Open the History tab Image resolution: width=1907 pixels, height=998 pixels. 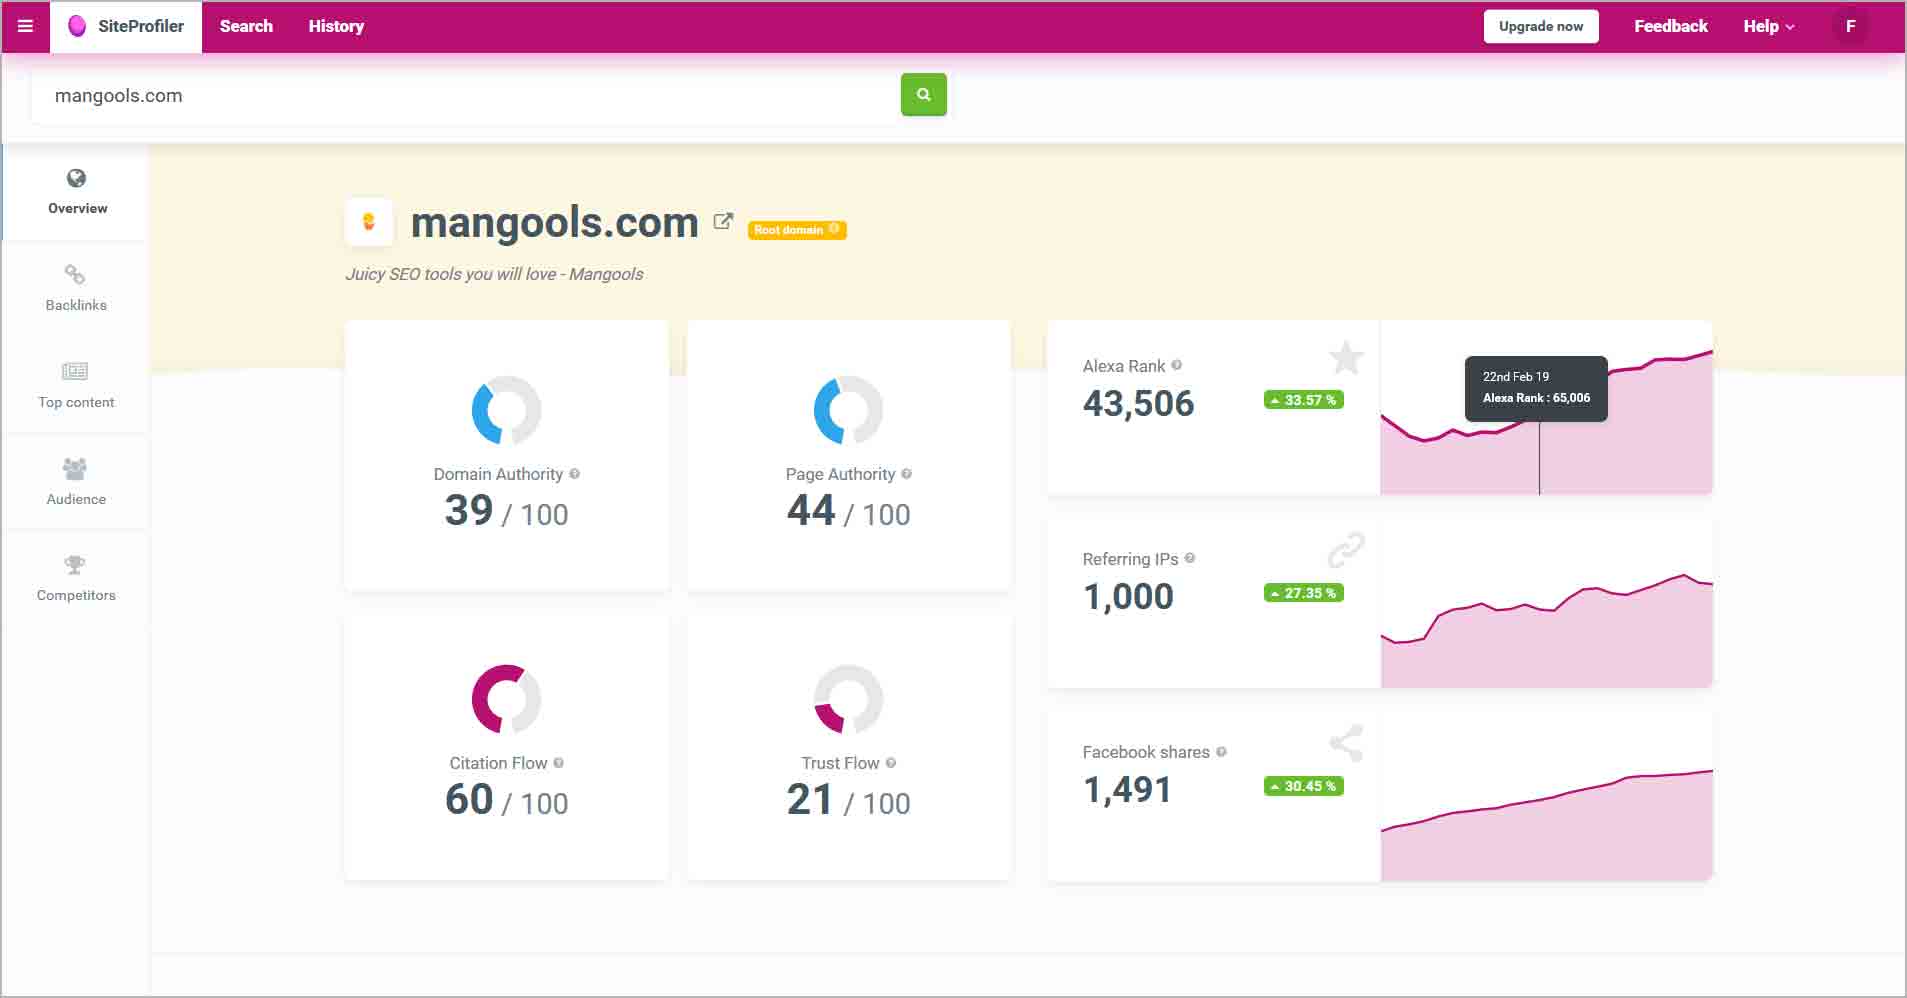point(336,26)
